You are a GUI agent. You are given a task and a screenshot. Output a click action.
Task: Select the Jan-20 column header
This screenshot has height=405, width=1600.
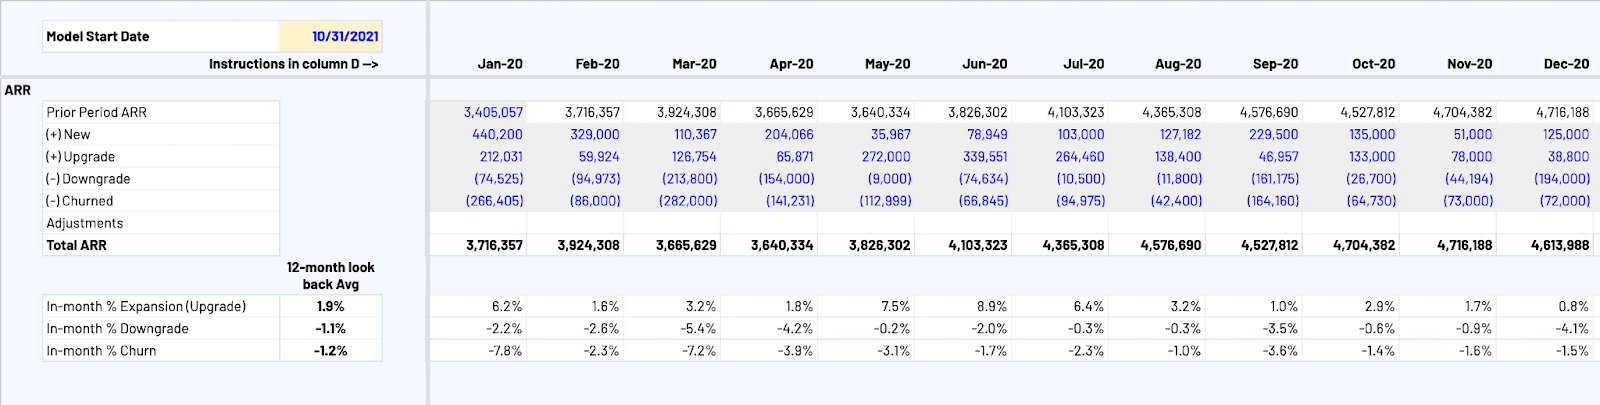coord(500,64)
